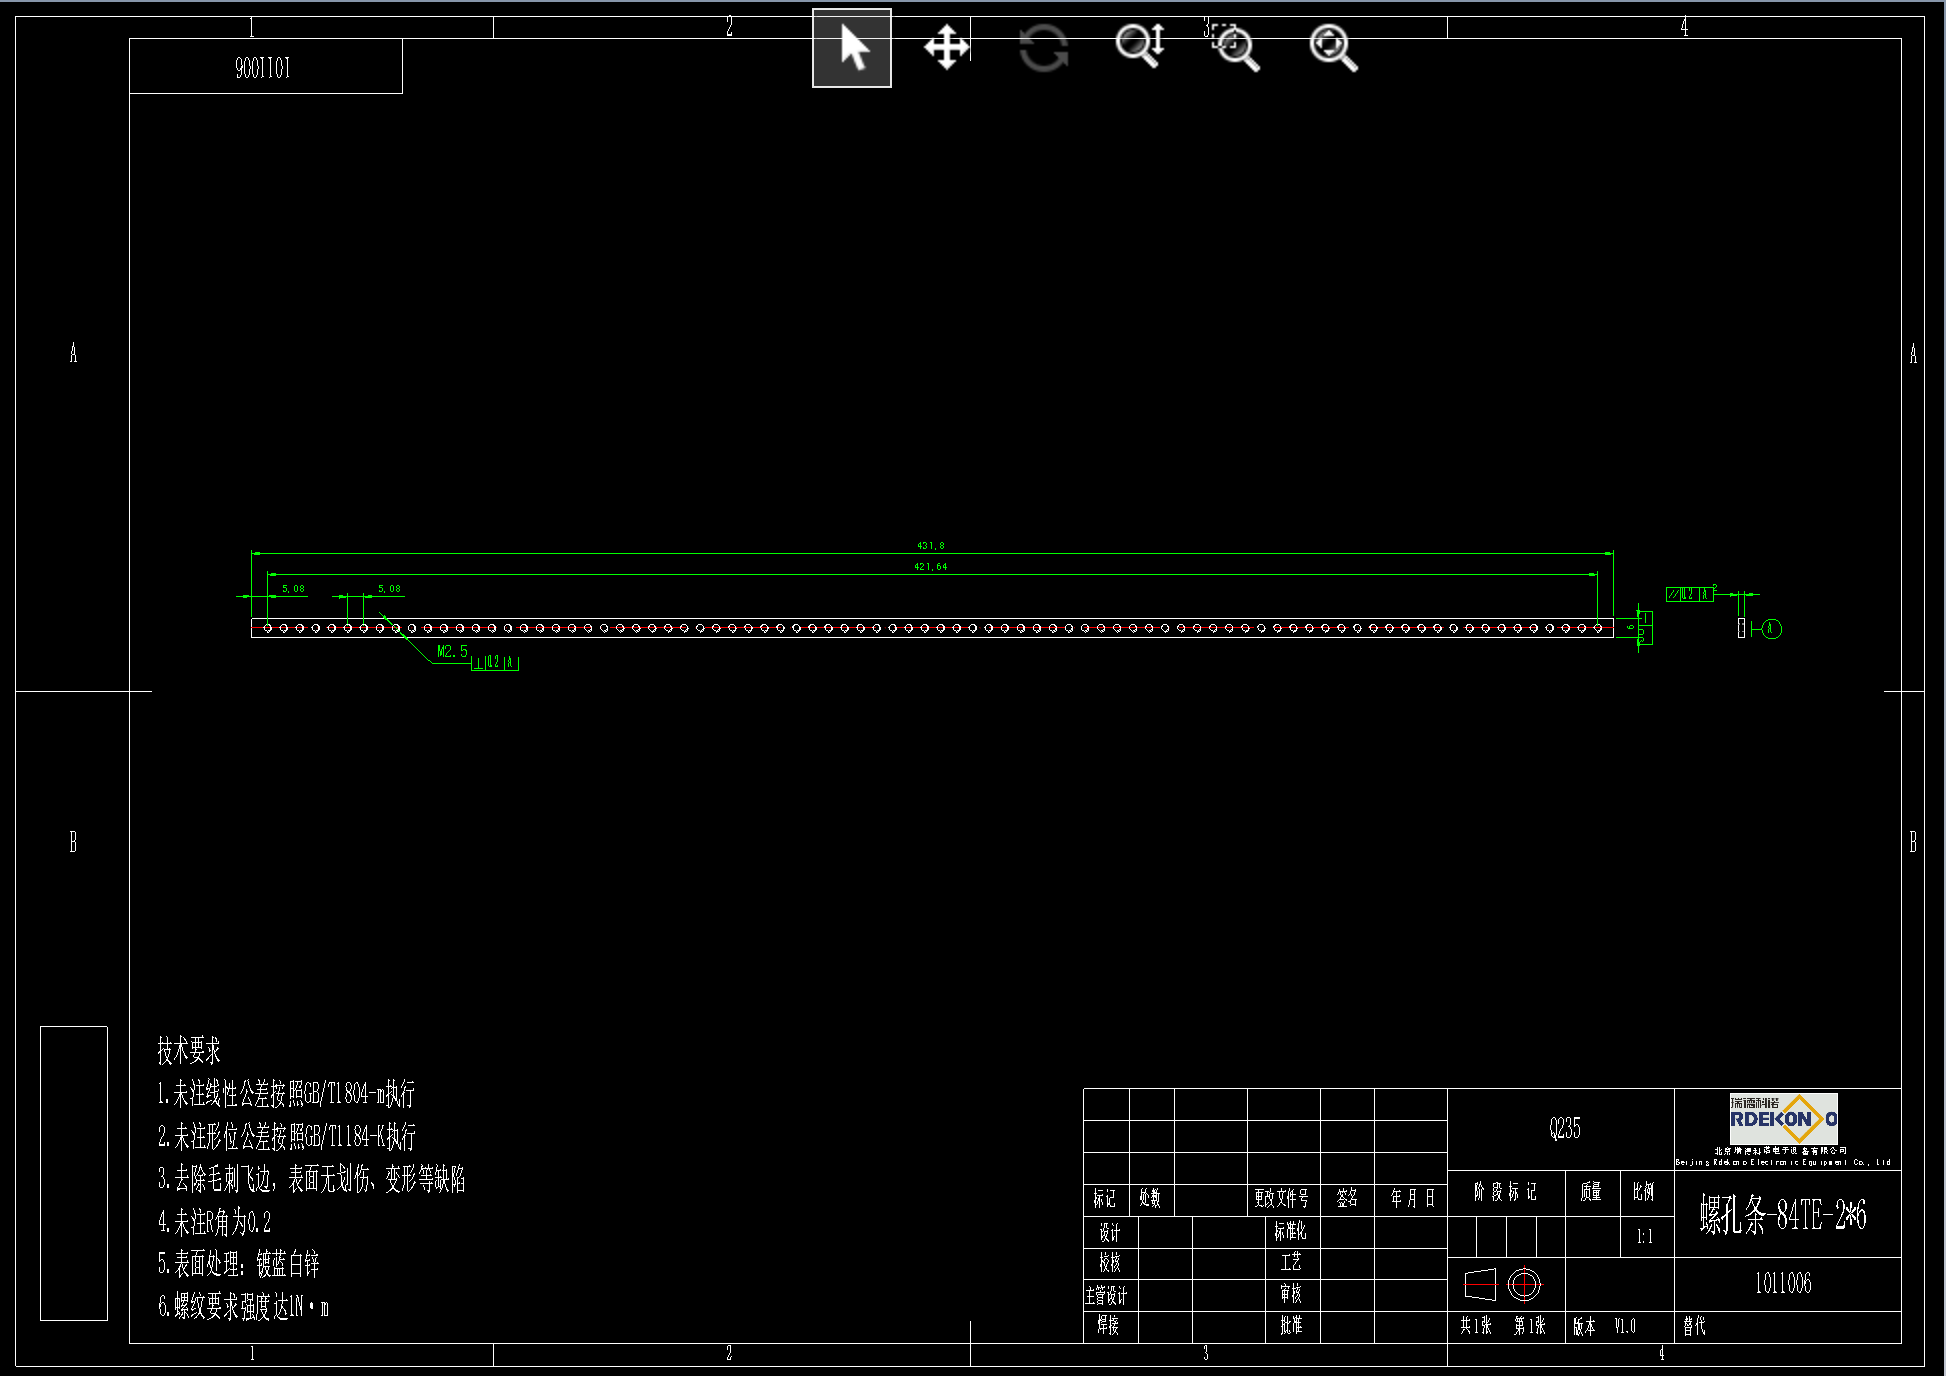Select the mirrored drawing number 900II0I
Viewport: 1946px width, 1376px height.
[263, 68]
